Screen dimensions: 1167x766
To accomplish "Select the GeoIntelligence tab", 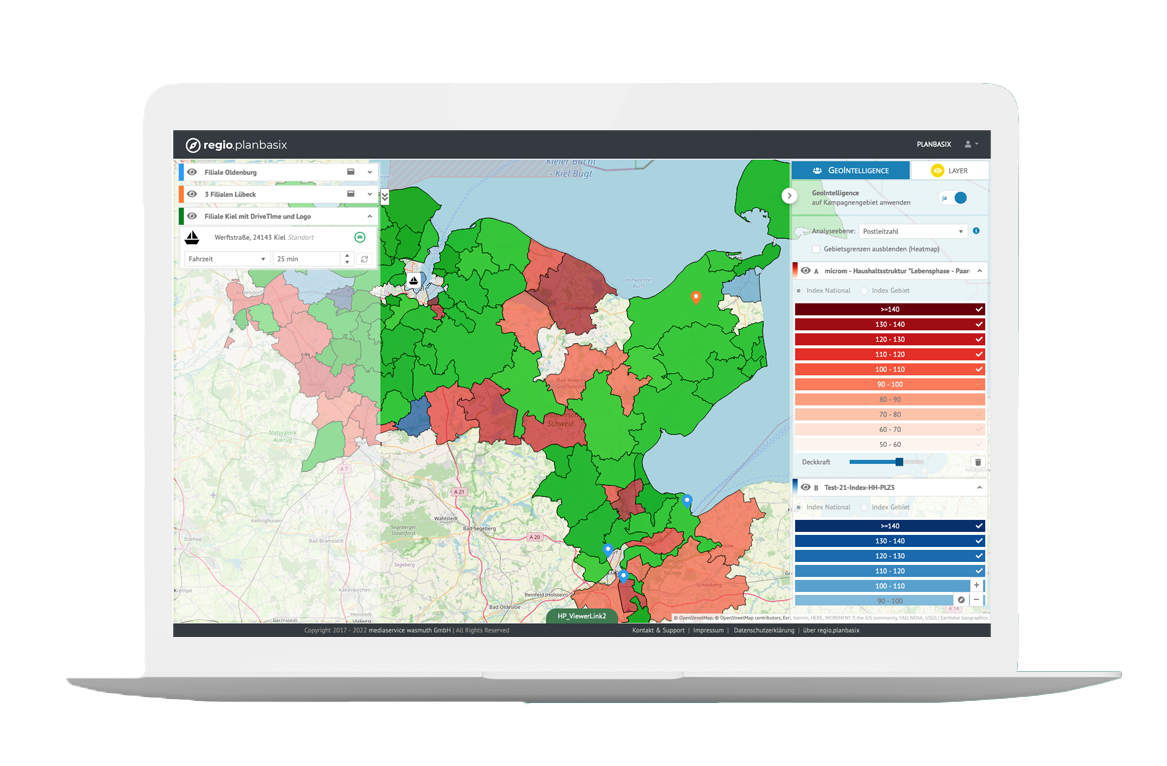I will click(x=851, y=171).
